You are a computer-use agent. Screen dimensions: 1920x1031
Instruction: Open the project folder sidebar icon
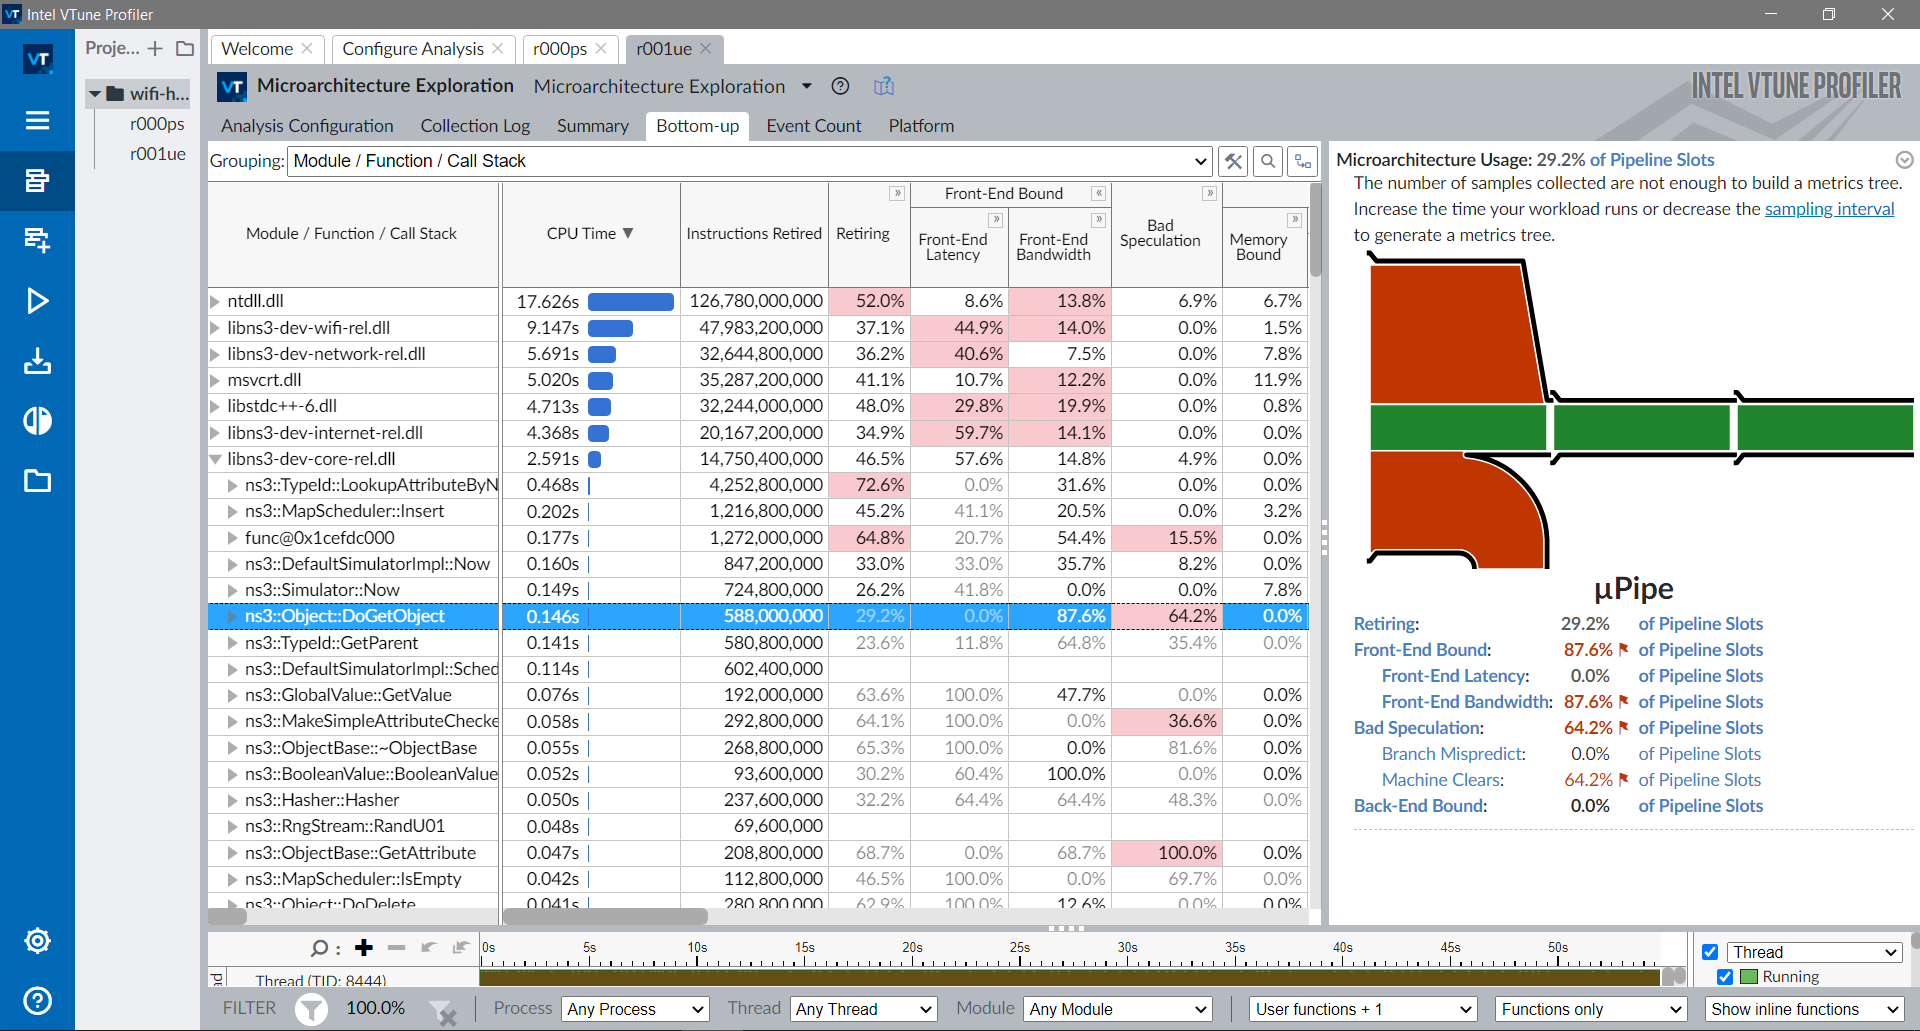37,481
